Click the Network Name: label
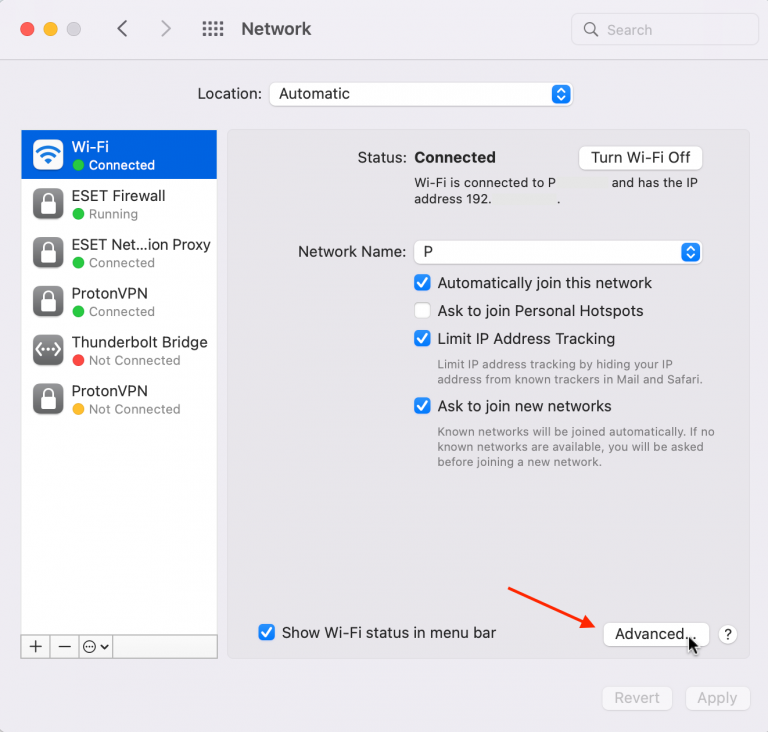This screenshot has width=768, height=732. tap(352, 252)
